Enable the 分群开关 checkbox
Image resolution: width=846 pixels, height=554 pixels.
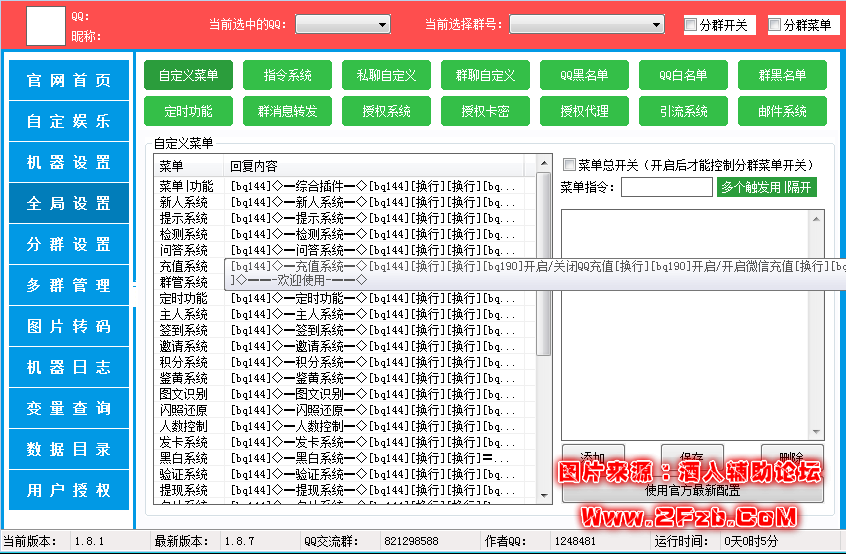[x=691, y=26]
